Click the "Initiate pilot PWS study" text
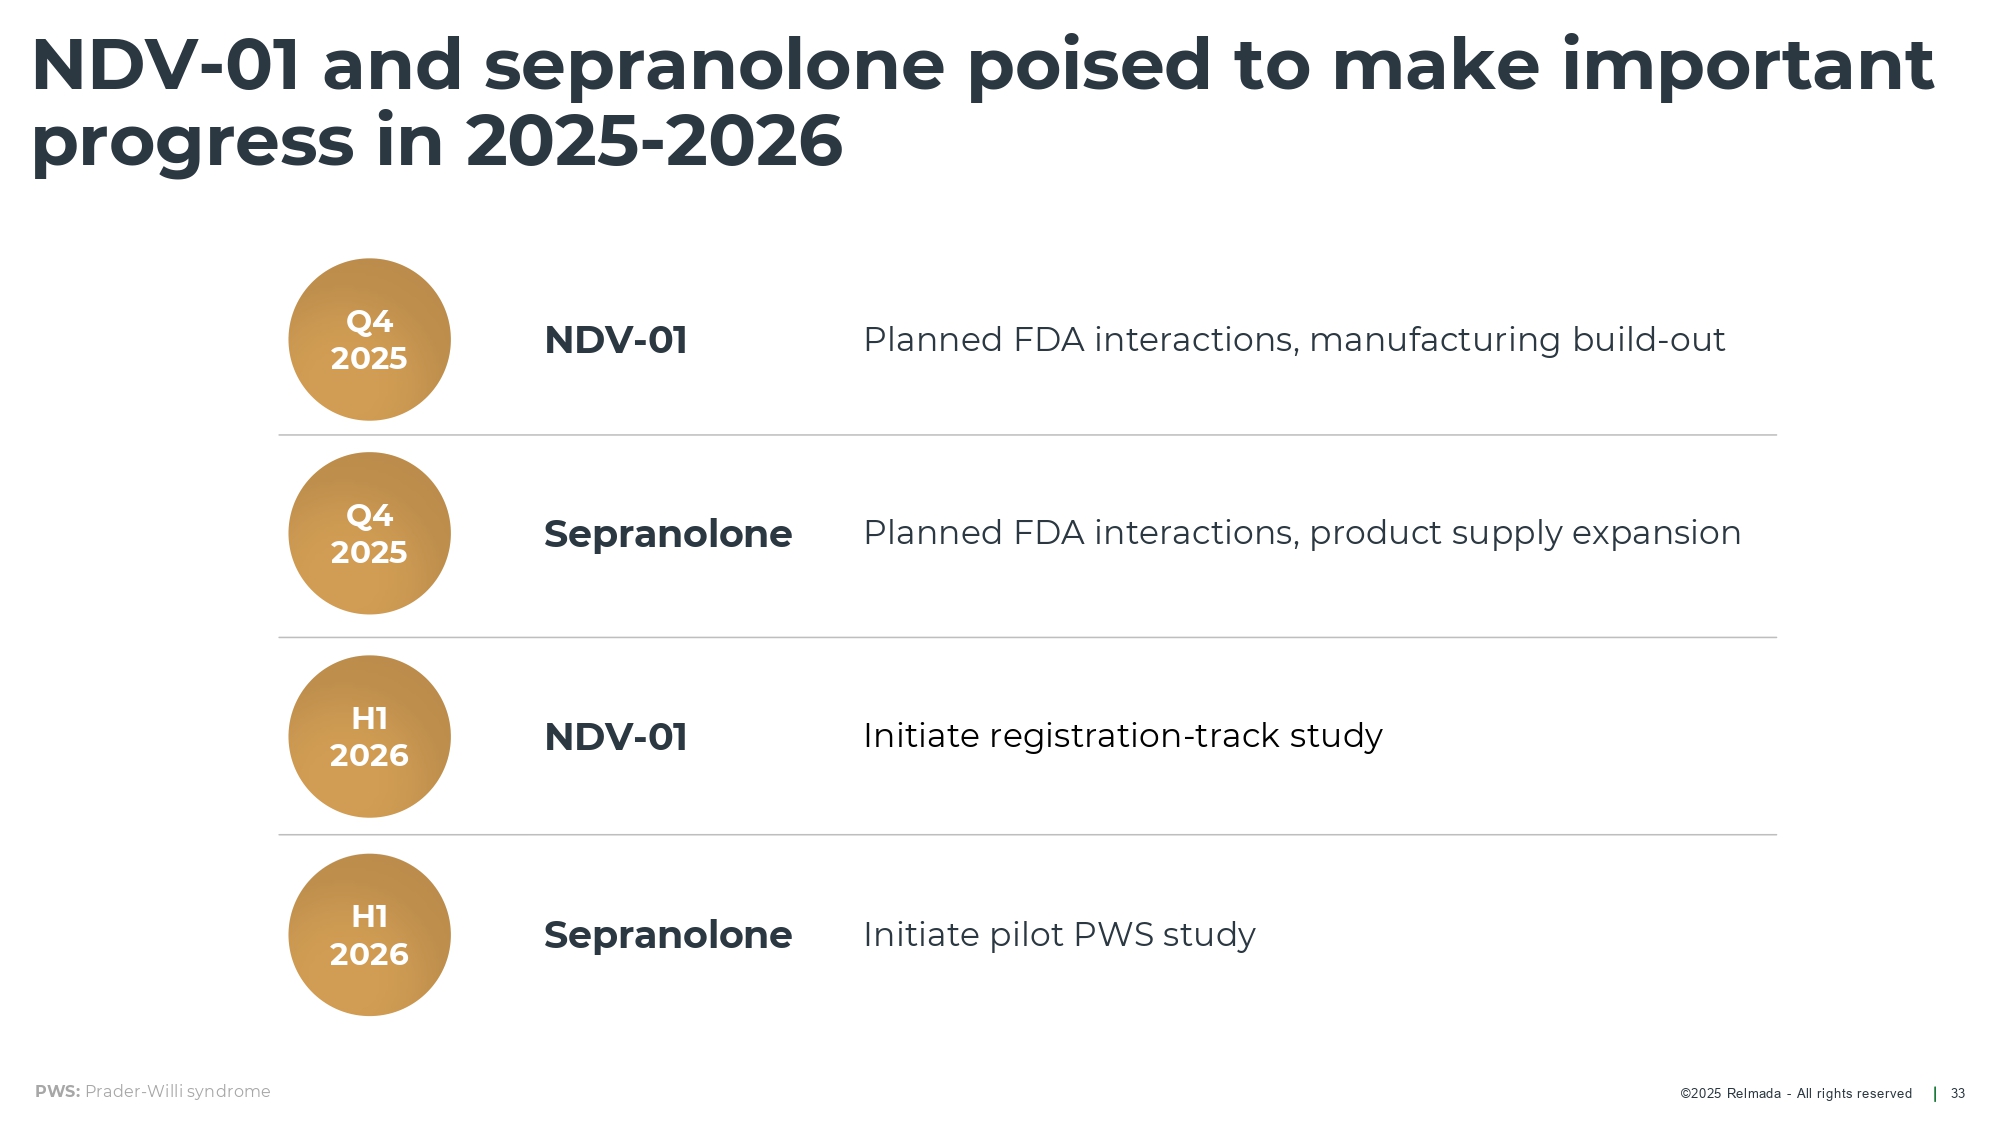This screenshot has width=2000, height=1125. [1058, 934]
